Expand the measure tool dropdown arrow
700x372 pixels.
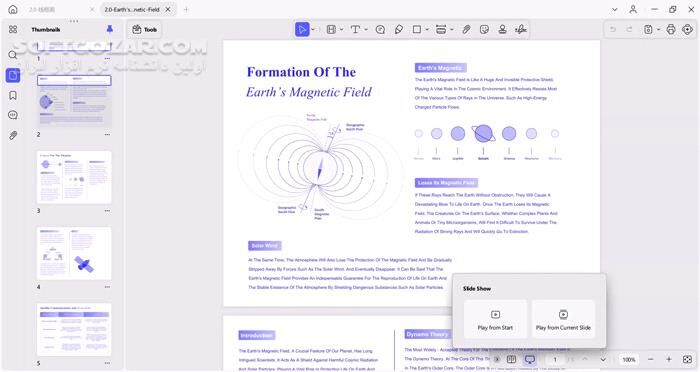(x=452, y=29)
